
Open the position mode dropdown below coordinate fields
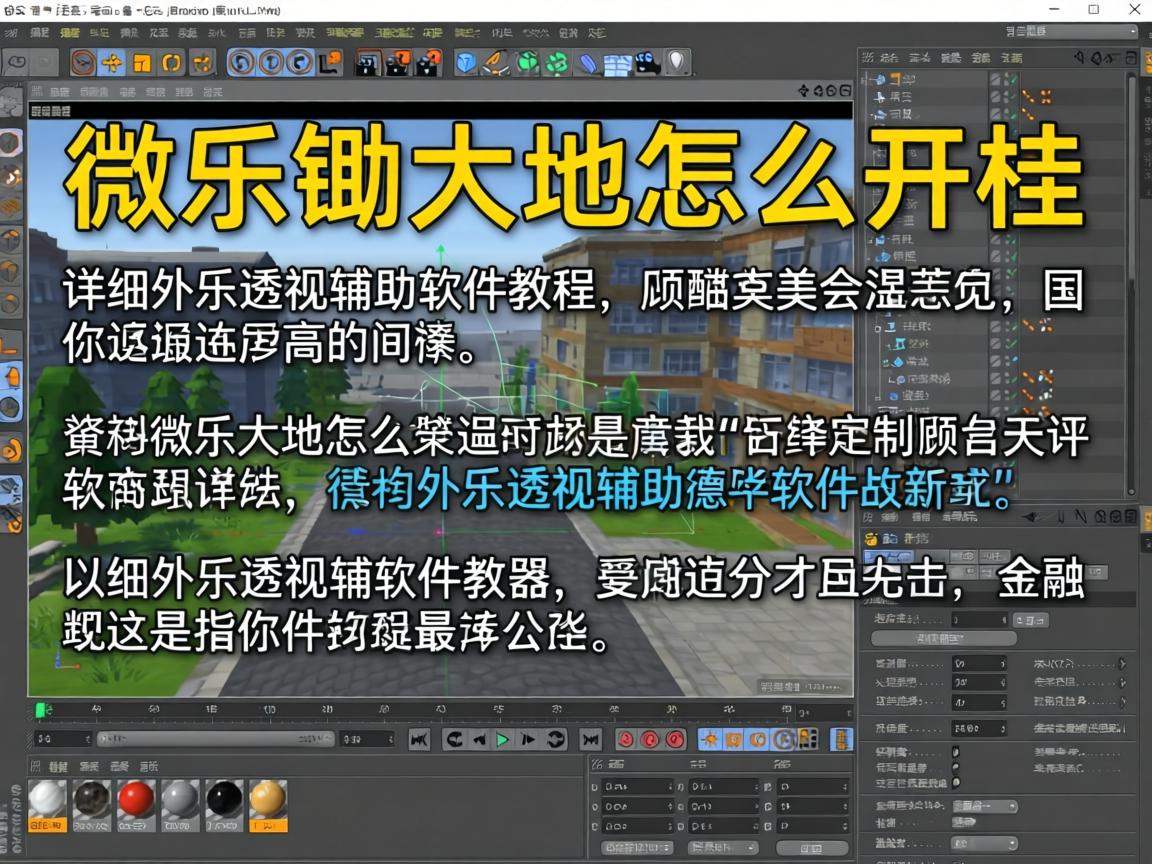click(636, 848)
